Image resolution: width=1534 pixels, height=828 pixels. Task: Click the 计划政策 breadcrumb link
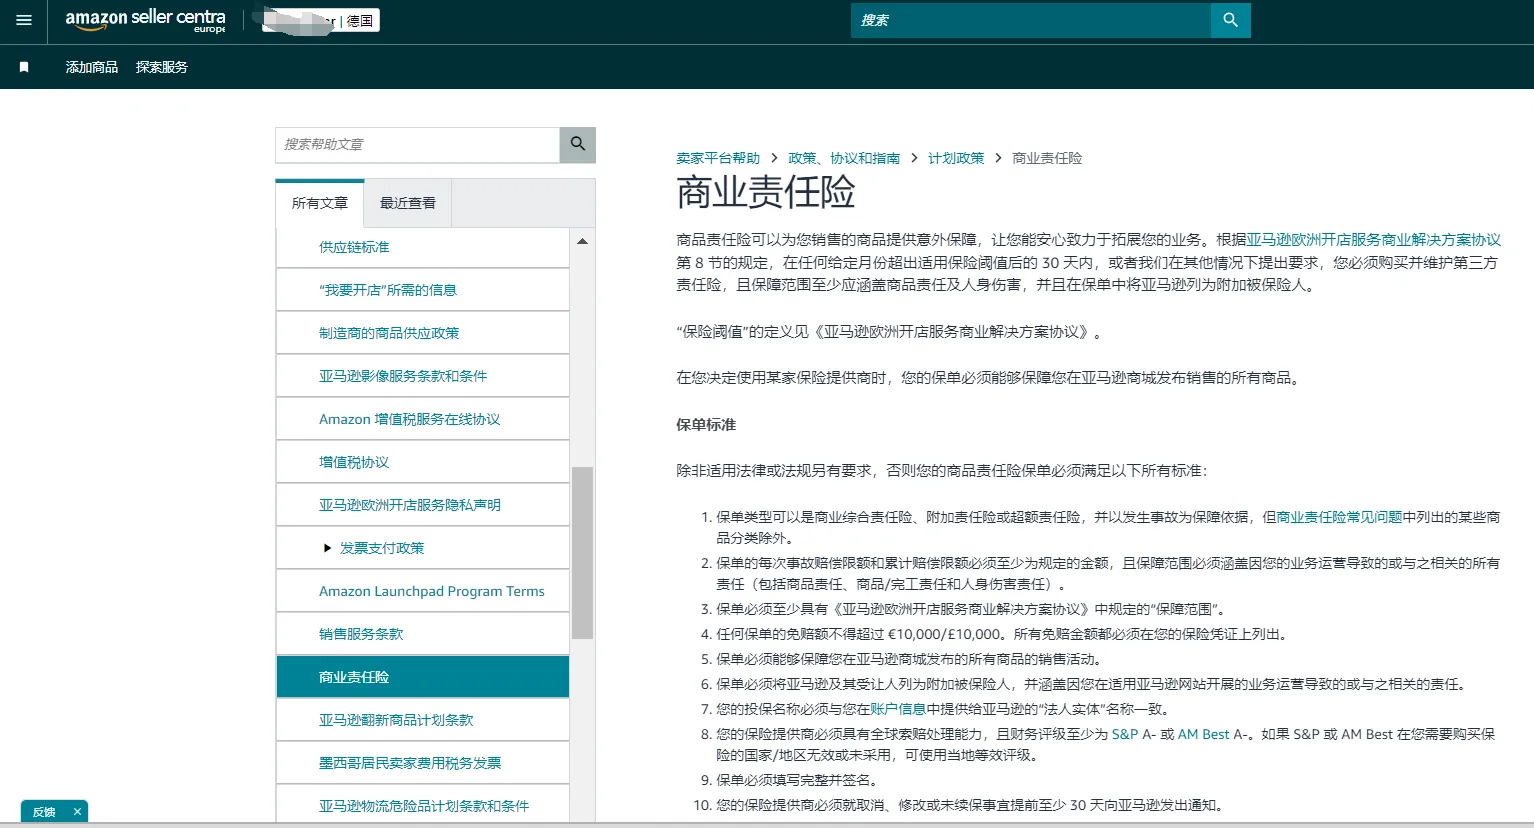(956, 158)
